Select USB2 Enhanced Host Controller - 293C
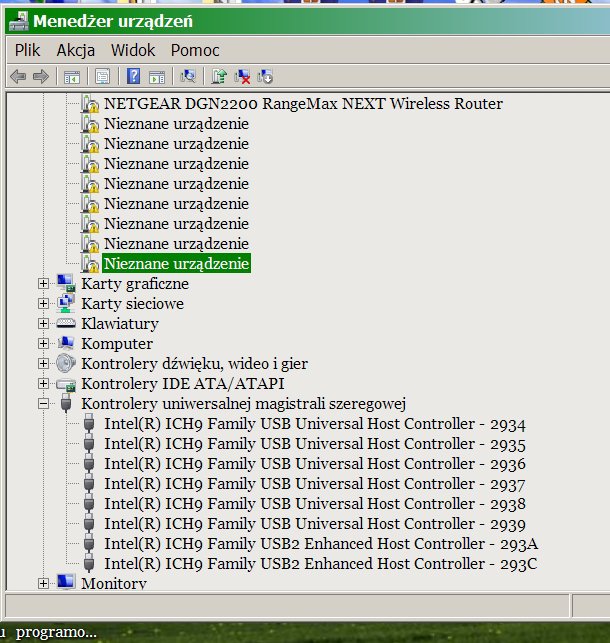 (x=321, y=564)
